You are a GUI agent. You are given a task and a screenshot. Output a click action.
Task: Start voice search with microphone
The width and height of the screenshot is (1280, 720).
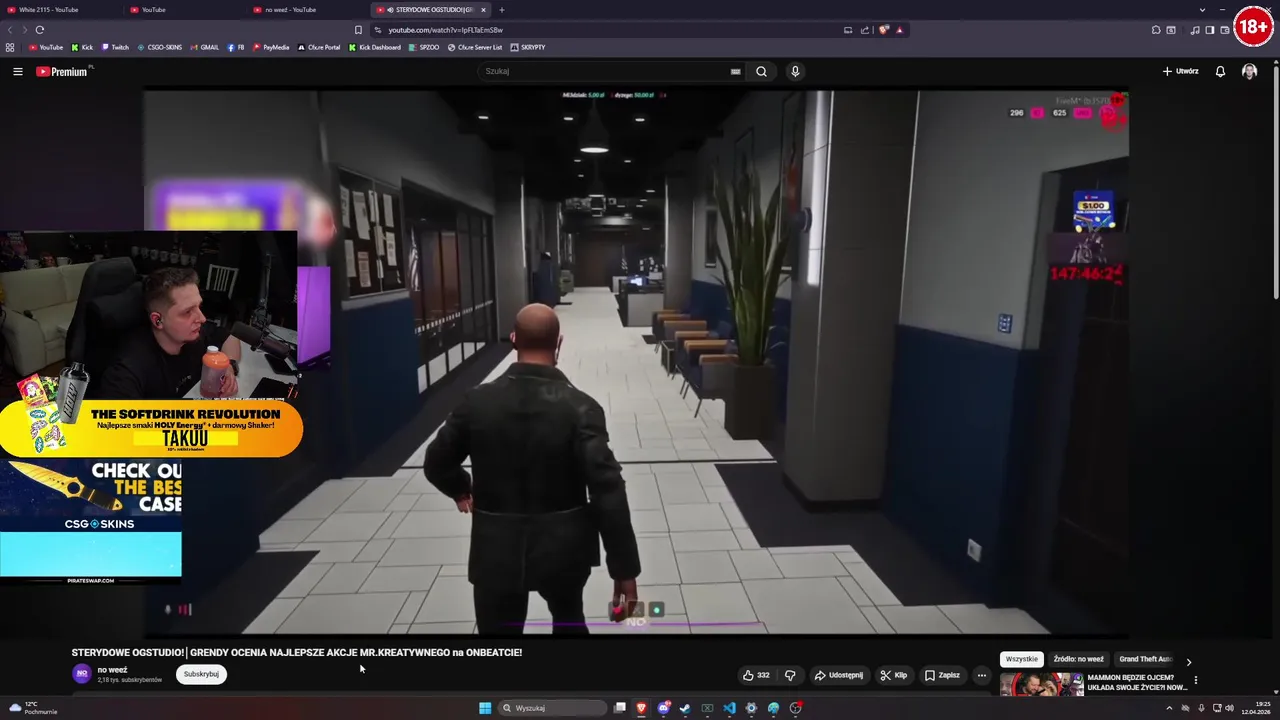[x=795, y=71]
